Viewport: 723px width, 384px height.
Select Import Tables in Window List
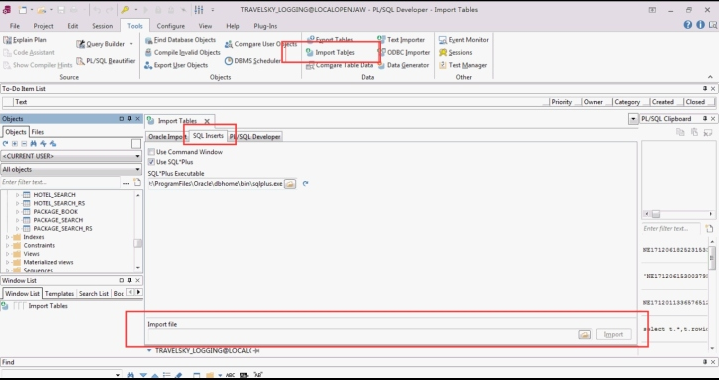(x=48, y=307)
